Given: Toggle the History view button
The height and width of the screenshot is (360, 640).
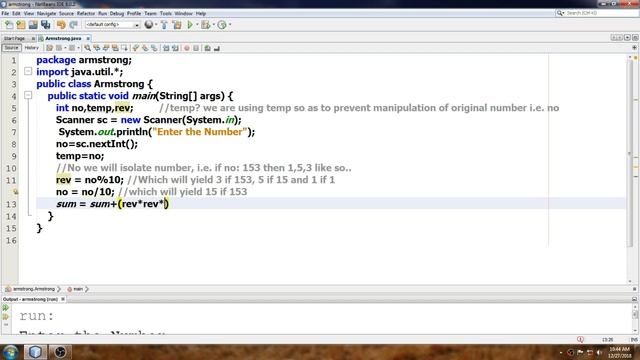Looking at the screenshot, I should click(x=31, y=48).
